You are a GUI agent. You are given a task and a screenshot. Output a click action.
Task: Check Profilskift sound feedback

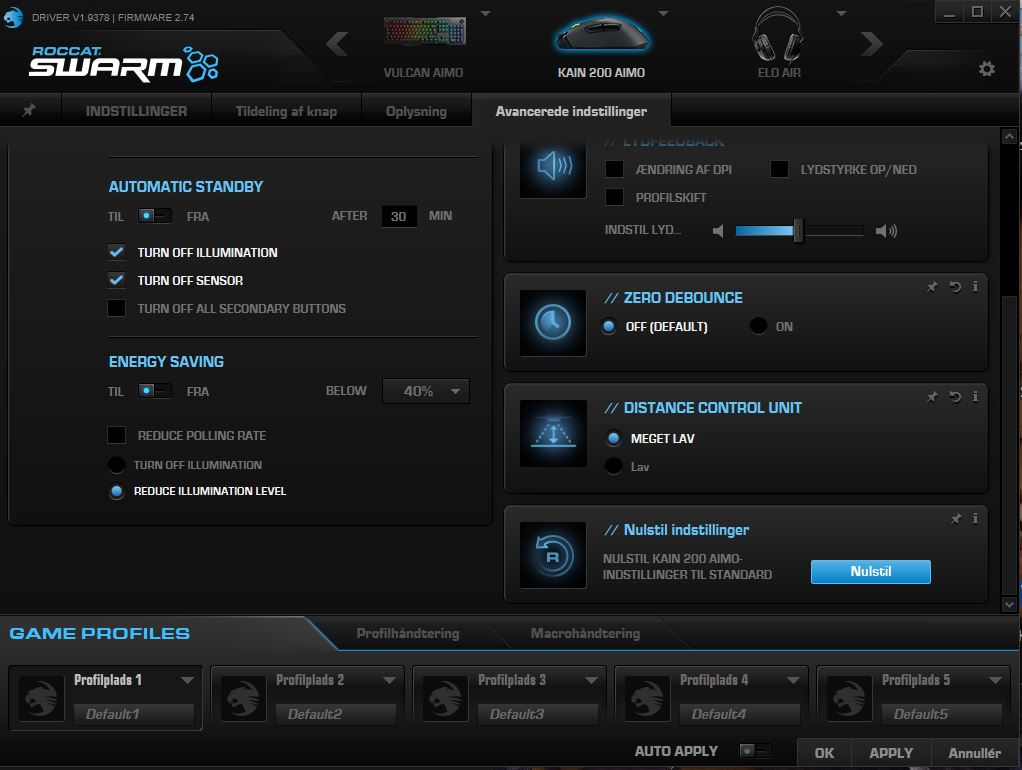[x=615, y=197]
